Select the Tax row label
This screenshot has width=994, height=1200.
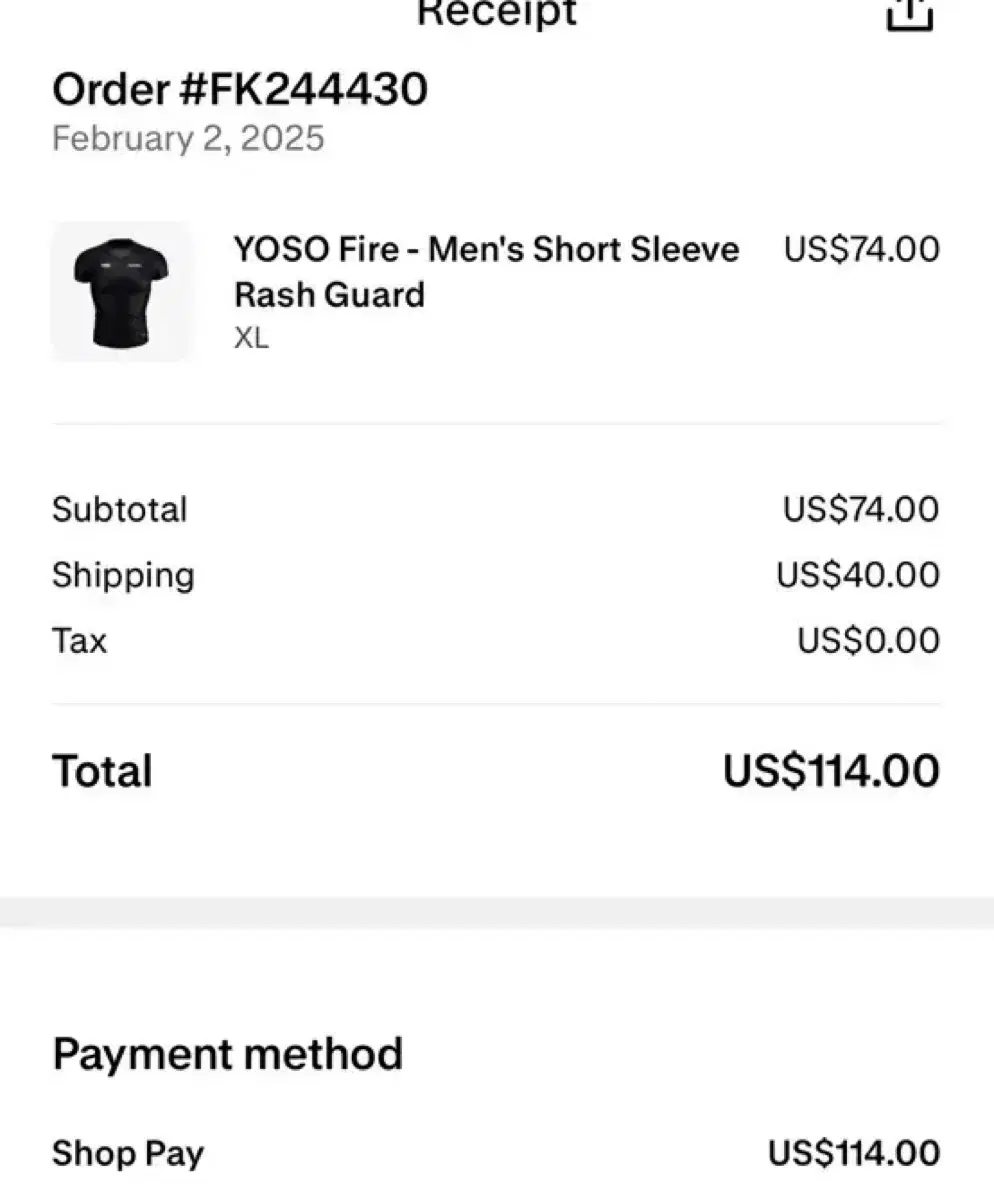[79, 640]
